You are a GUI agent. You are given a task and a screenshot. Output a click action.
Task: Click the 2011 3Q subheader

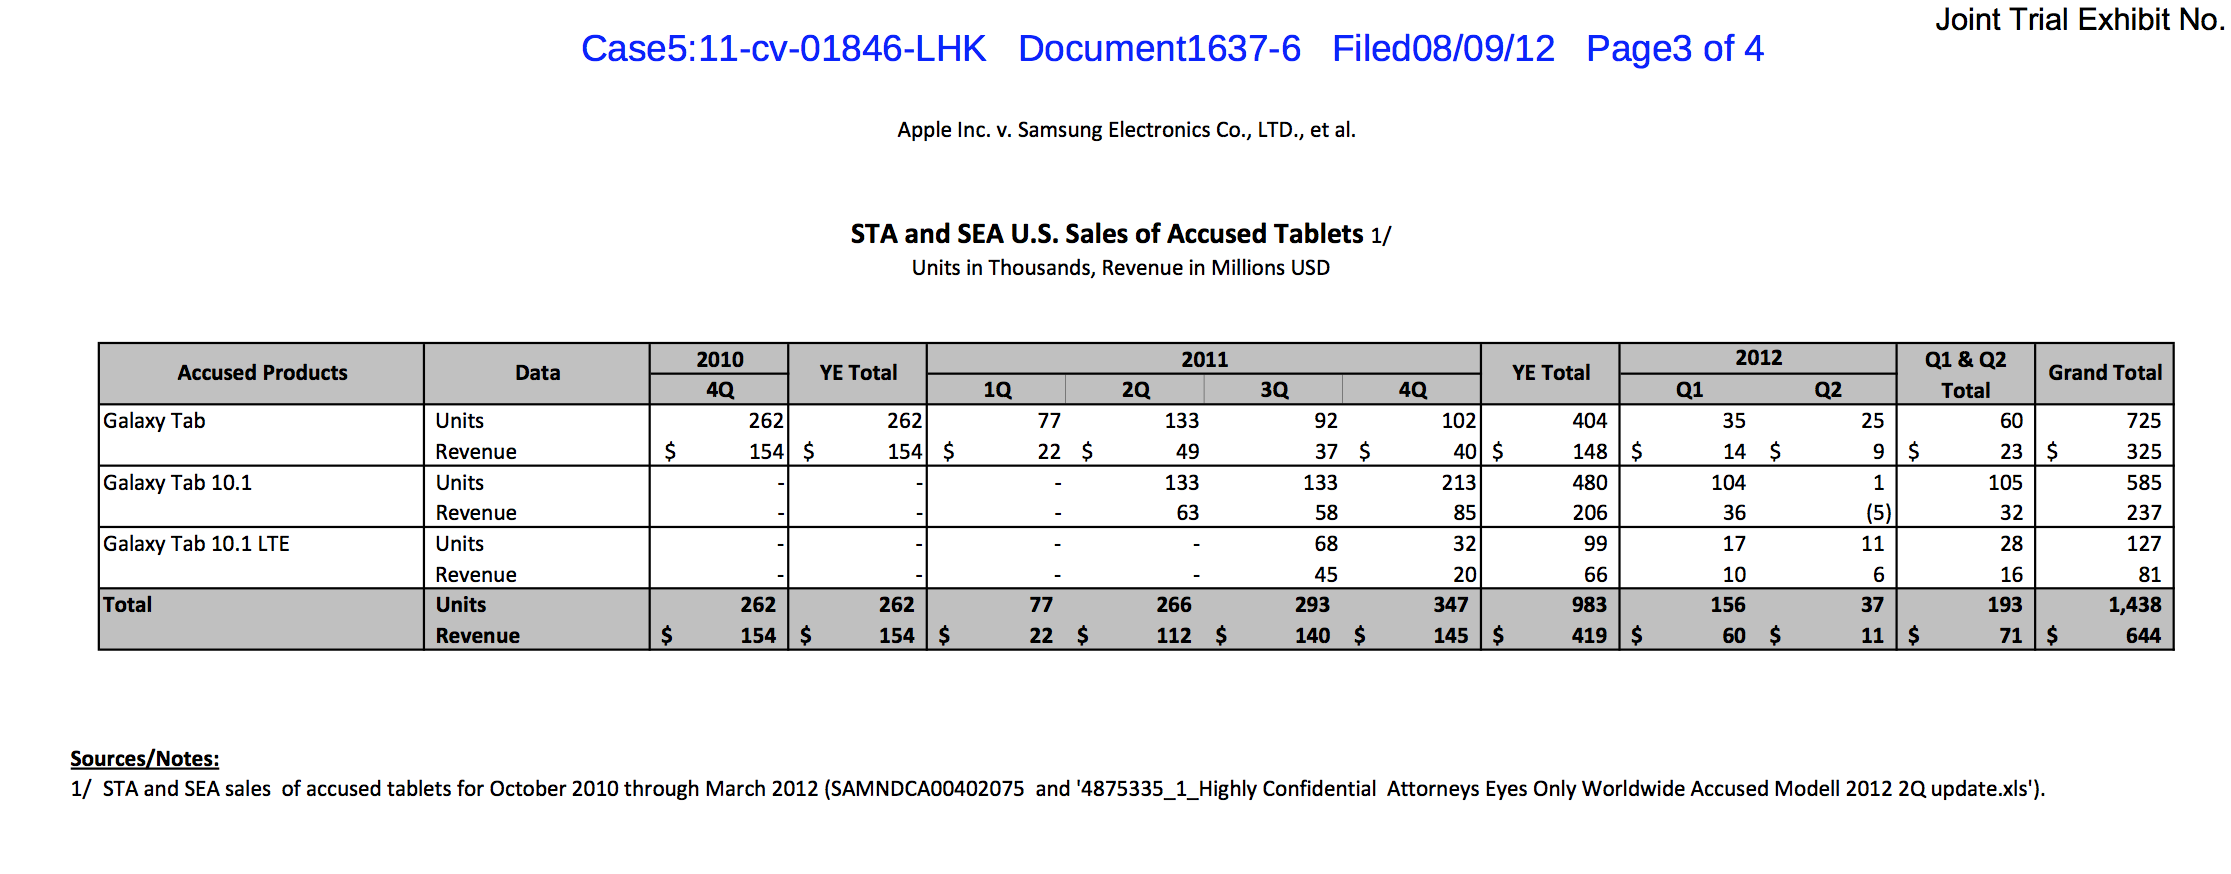[x=1274, y=390]
